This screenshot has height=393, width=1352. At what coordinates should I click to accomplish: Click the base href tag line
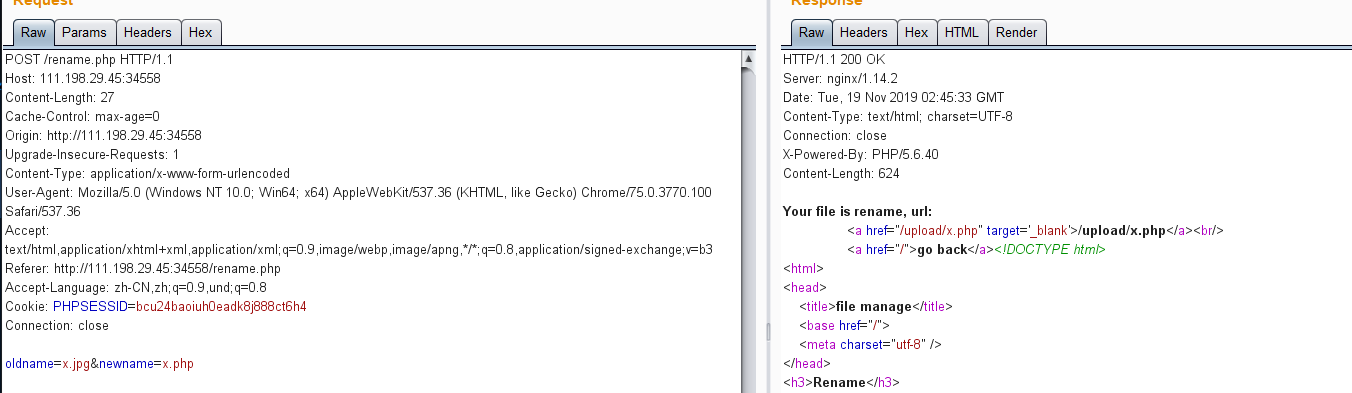point(845,326)
